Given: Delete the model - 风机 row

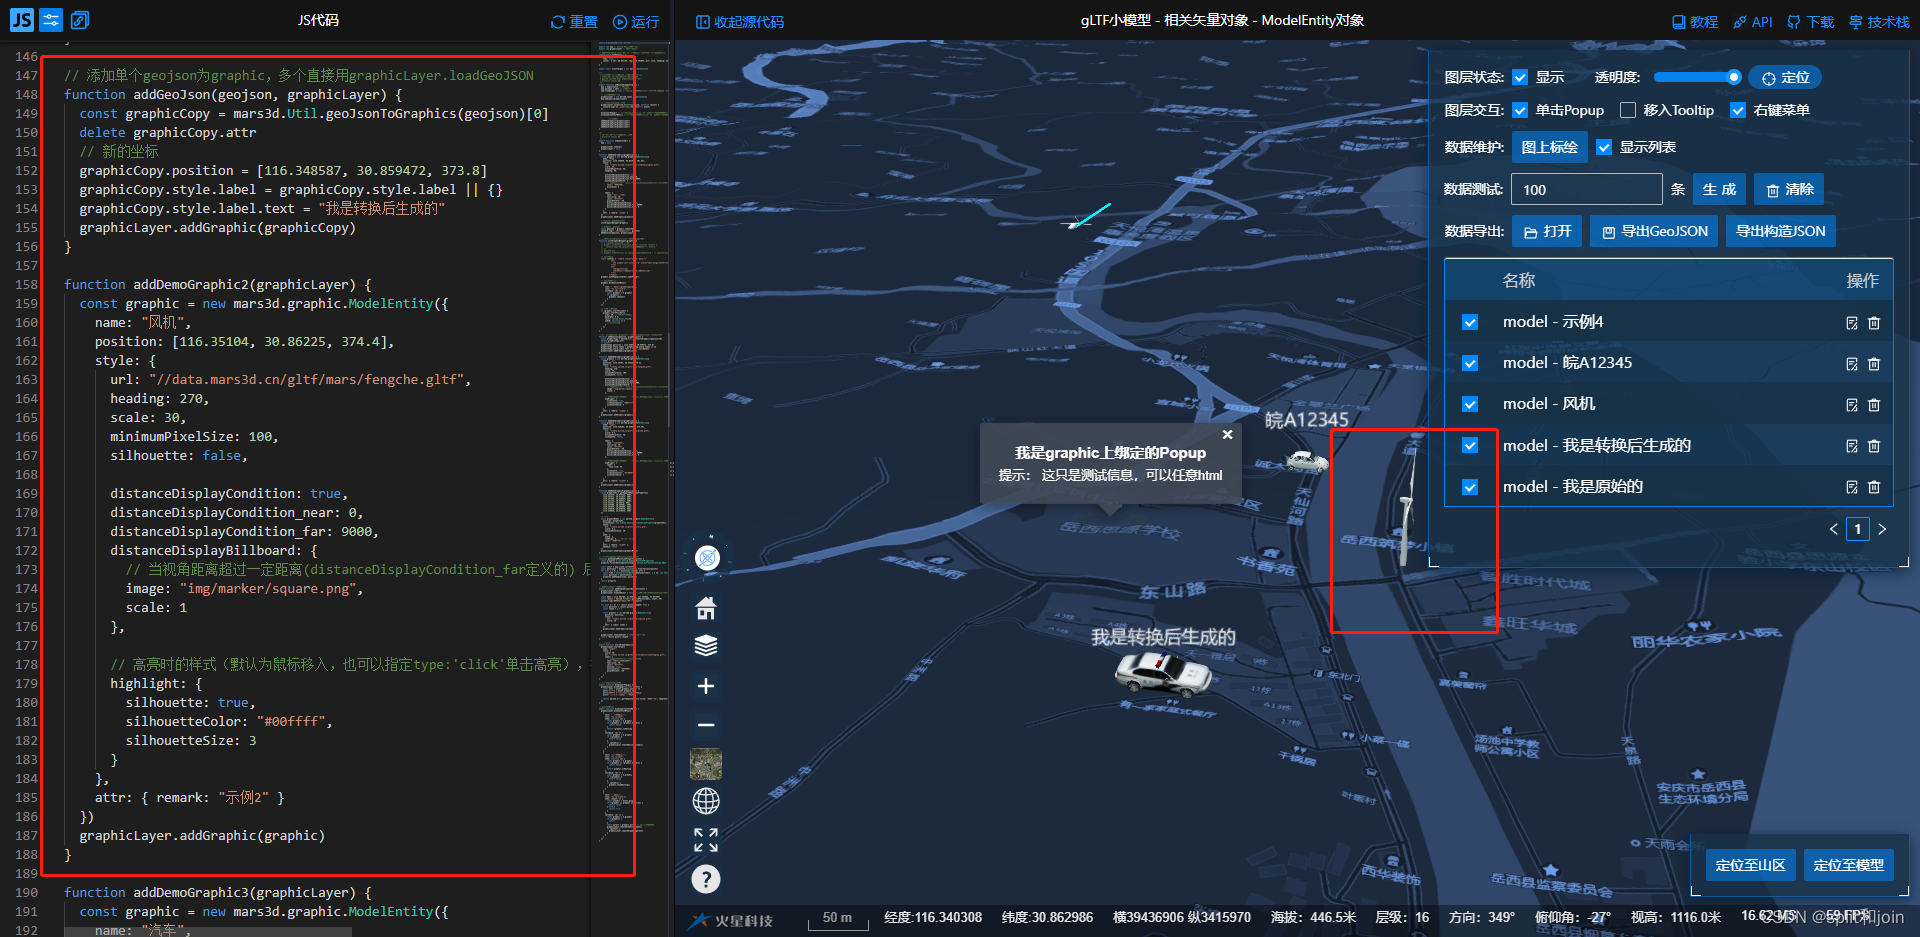Looking at the screenshot, I should (1874, 405).
